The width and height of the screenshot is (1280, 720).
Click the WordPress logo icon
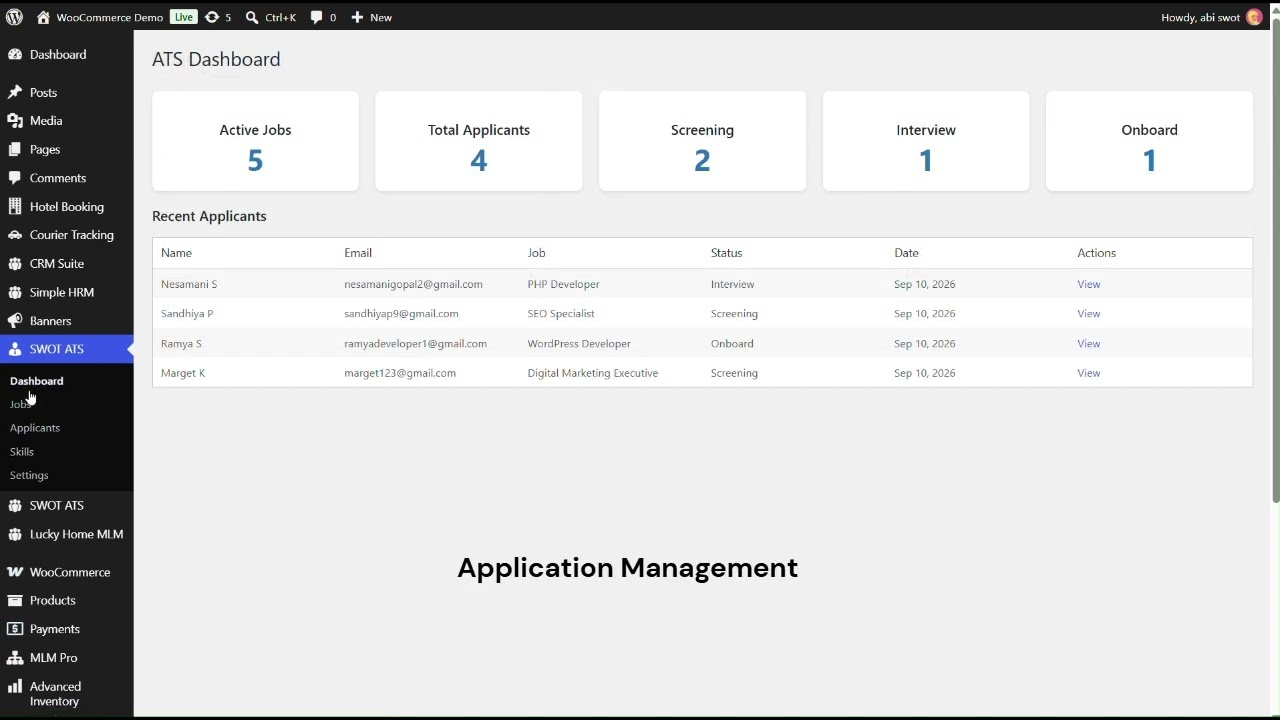14,17
